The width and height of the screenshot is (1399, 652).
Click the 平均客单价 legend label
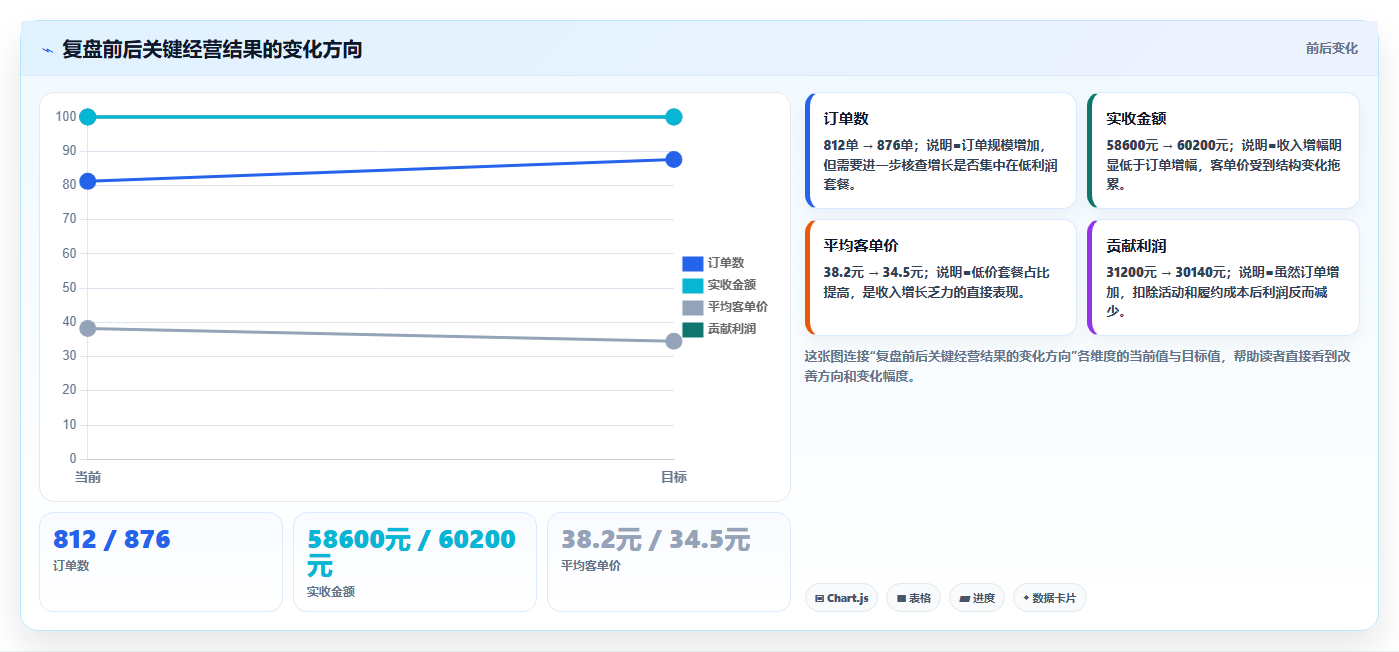(x=738, y=307)
